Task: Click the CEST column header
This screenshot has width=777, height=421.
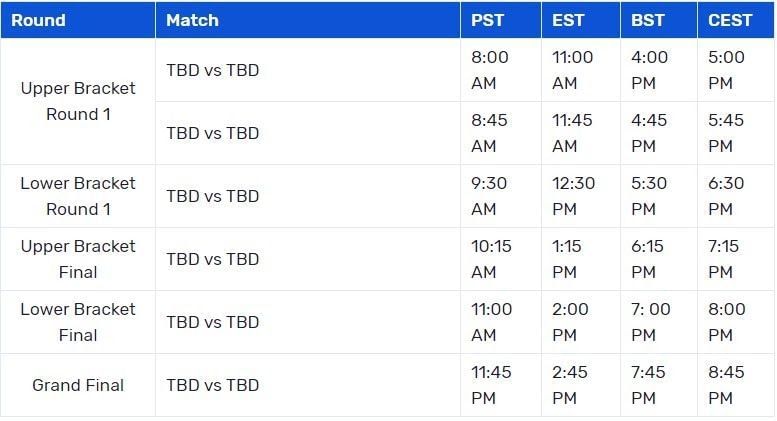Action: tap(731, 20)
